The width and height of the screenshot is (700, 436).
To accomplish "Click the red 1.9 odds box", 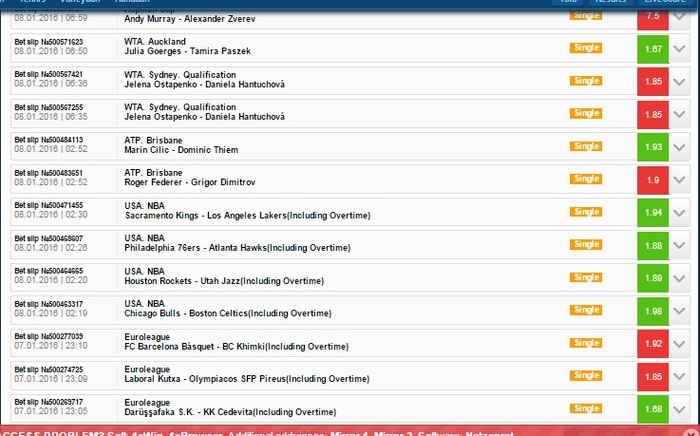I will coord(653,180).
